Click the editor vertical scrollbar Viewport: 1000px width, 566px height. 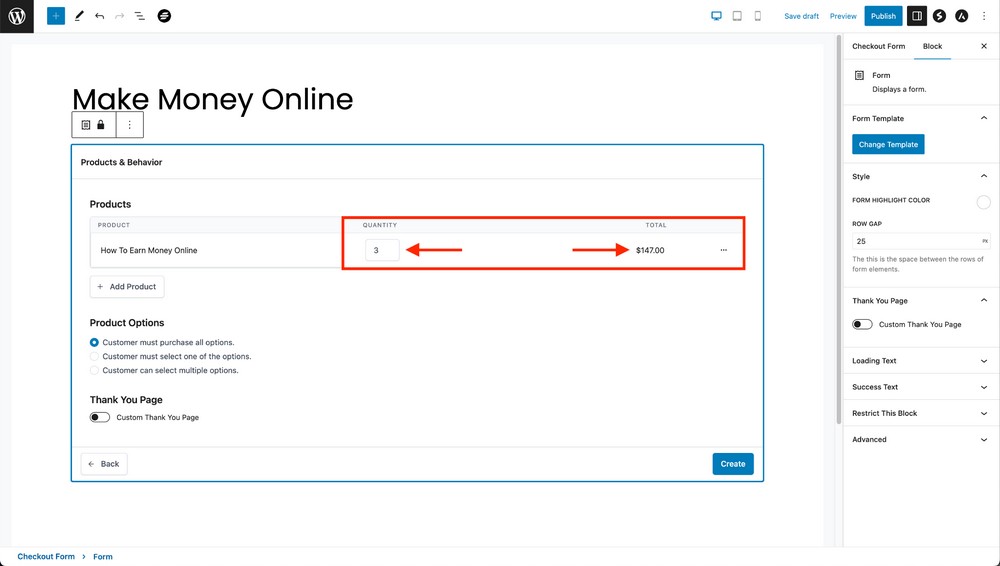(x=838, y=230)
